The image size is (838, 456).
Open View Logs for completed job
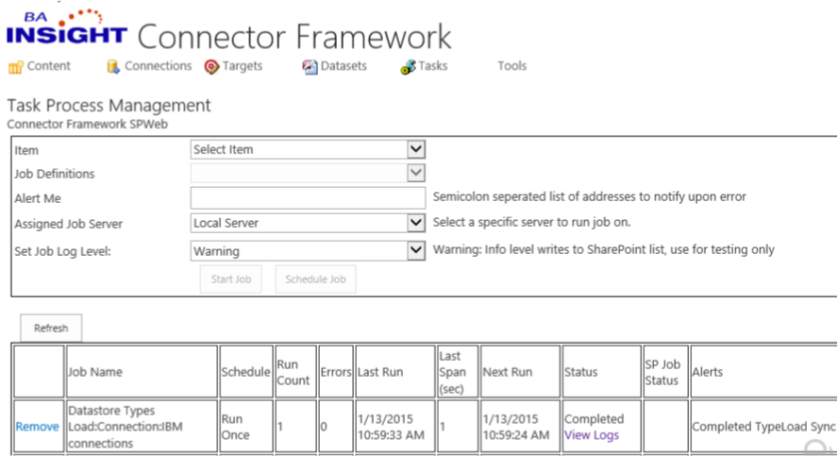click(x=591, y=435)
